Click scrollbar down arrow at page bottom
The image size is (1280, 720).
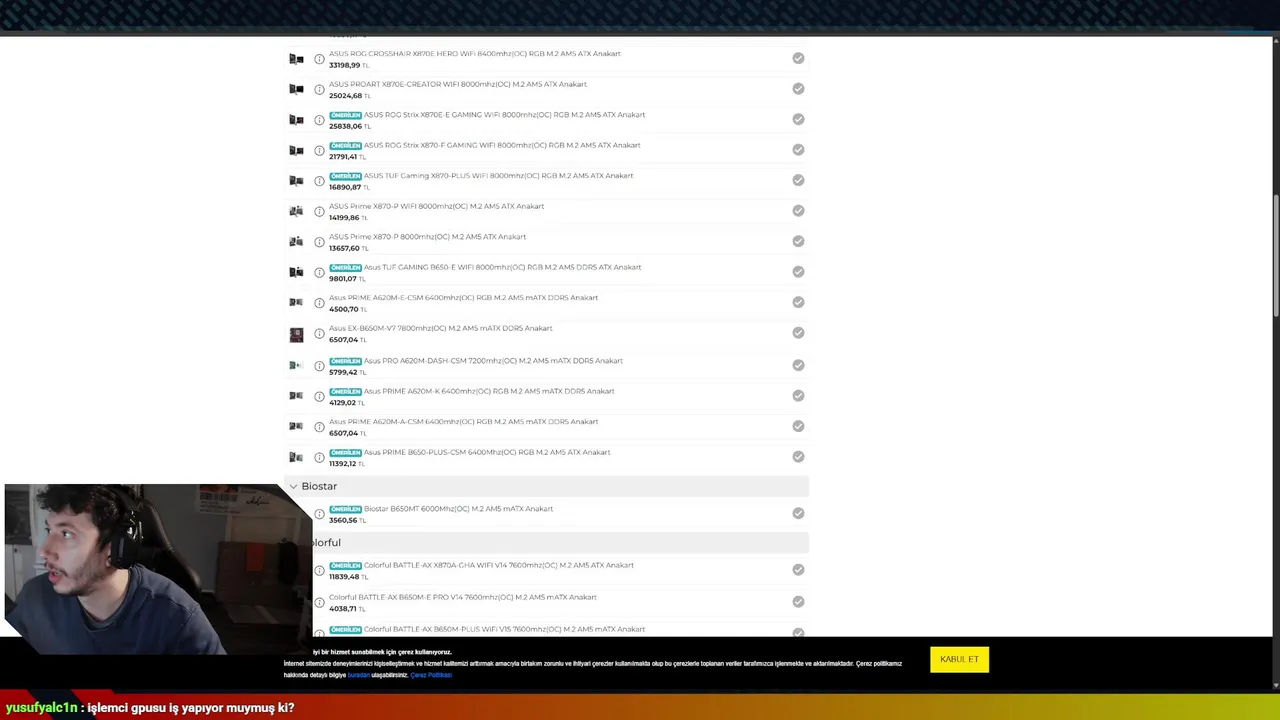(1276, 685)
